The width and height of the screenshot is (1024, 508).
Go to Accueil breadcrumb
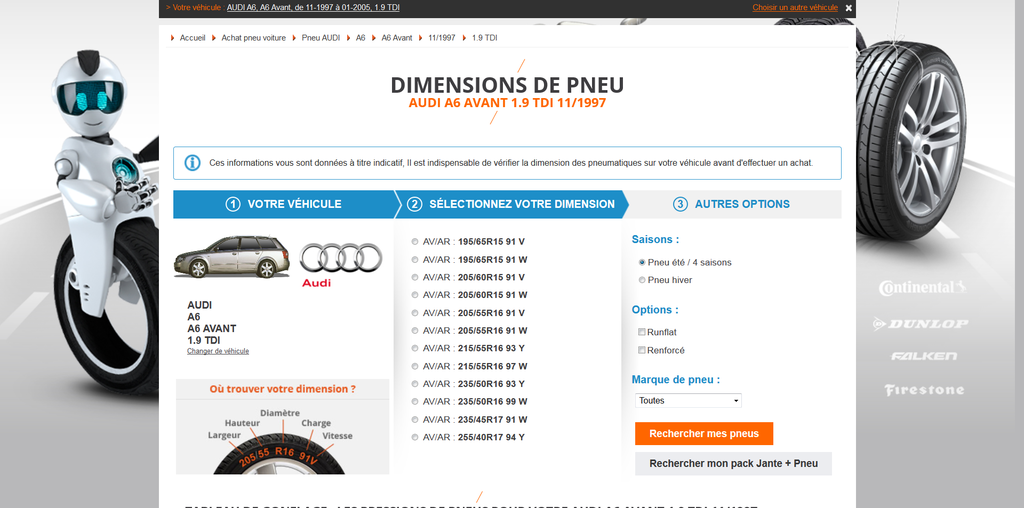(x=193, y=38)
